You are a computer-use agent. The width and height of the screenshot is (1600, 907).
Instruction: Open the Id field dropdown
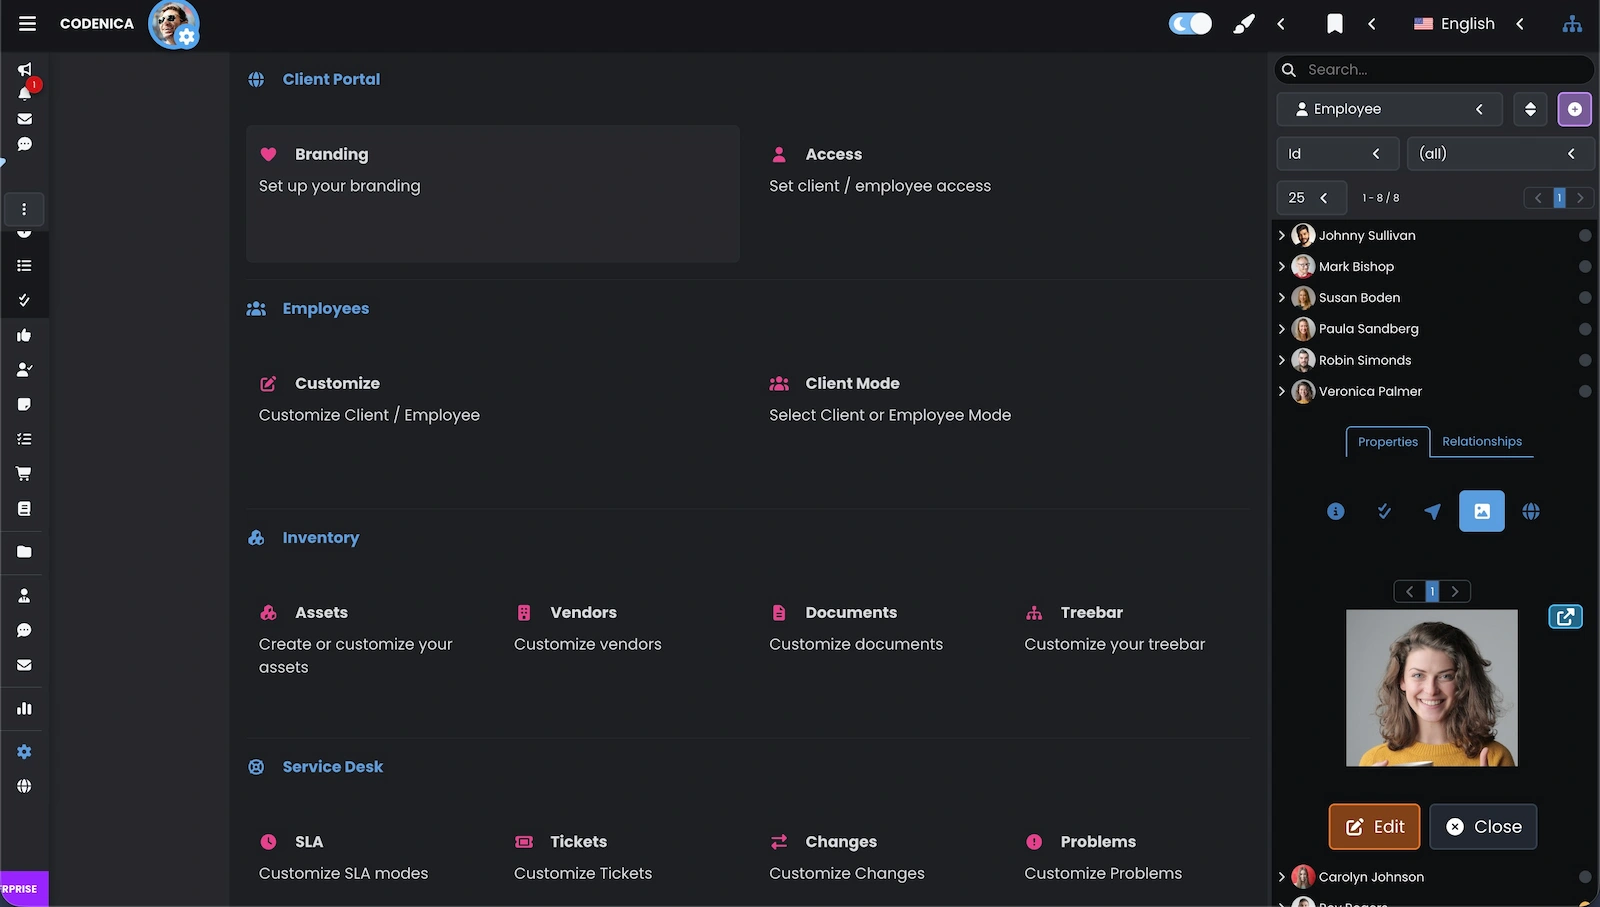pos(1337,153)
